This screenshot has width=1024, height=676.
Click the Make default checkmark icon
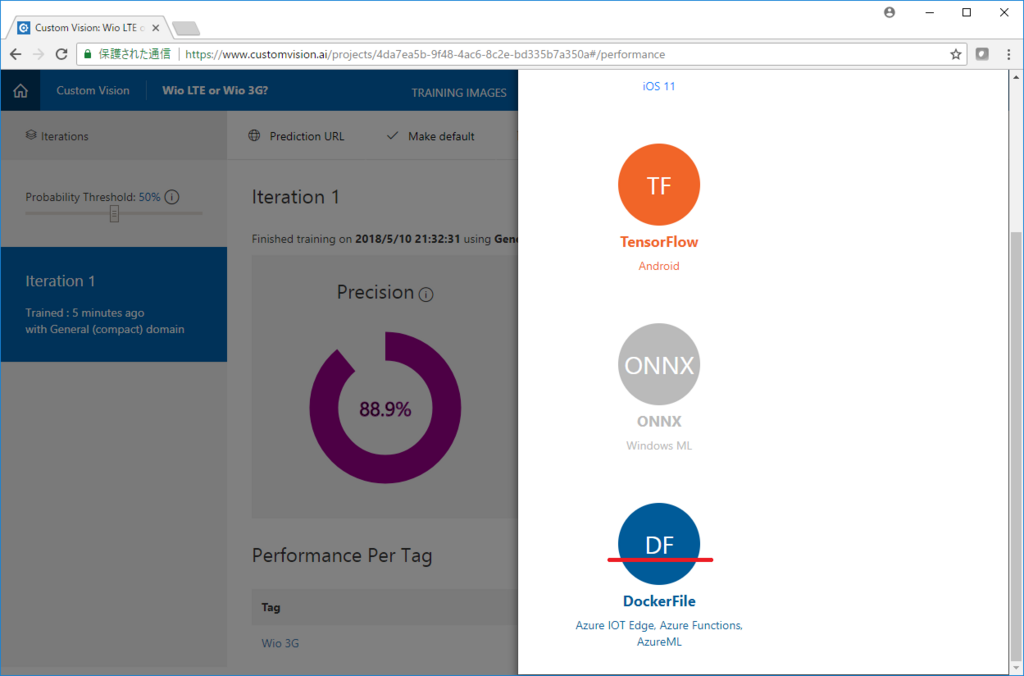(392, 136)
